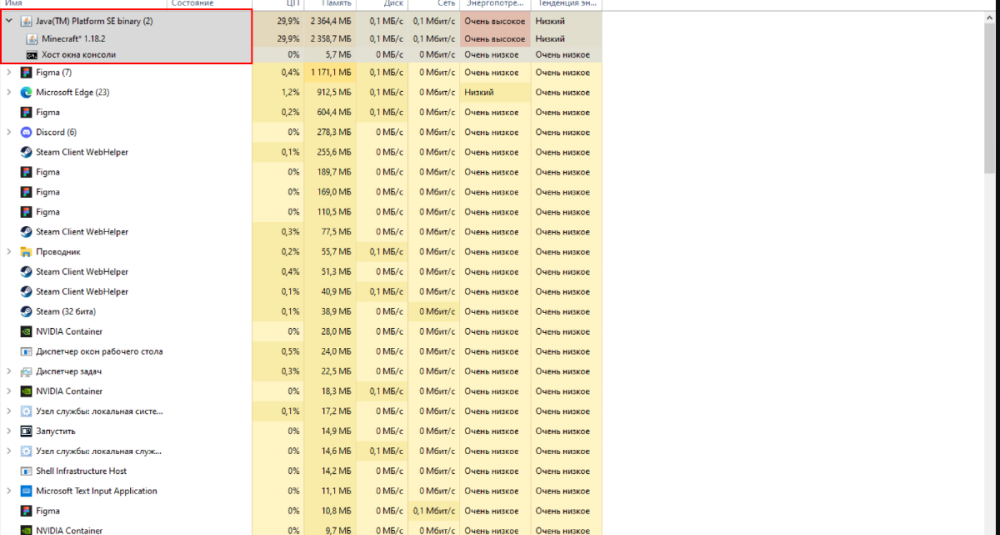Click the Microsoft Edge (23) icon
The width and height of the screenshot is (1000, 535).
27,92
